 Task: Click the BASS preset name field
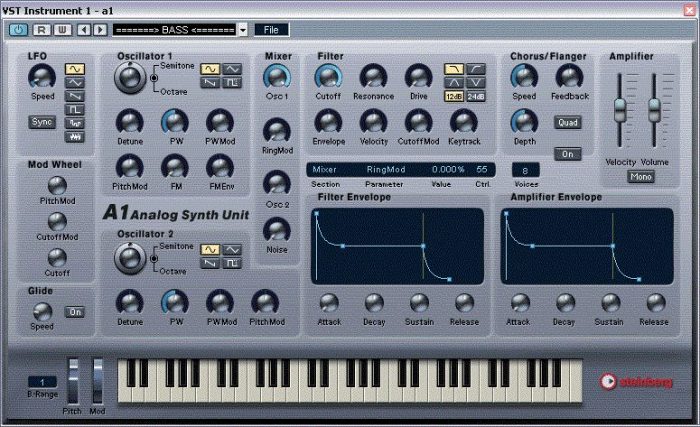175,30
